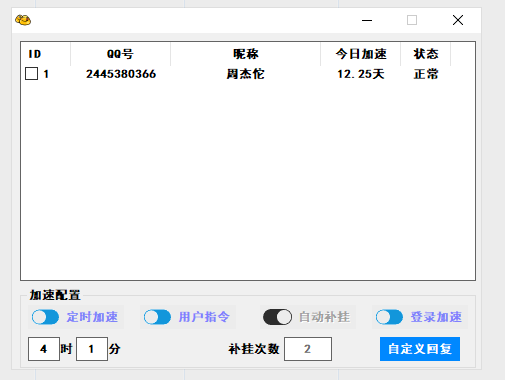
Task: Tick the checkbox for row ID 1
Action: 32,74
